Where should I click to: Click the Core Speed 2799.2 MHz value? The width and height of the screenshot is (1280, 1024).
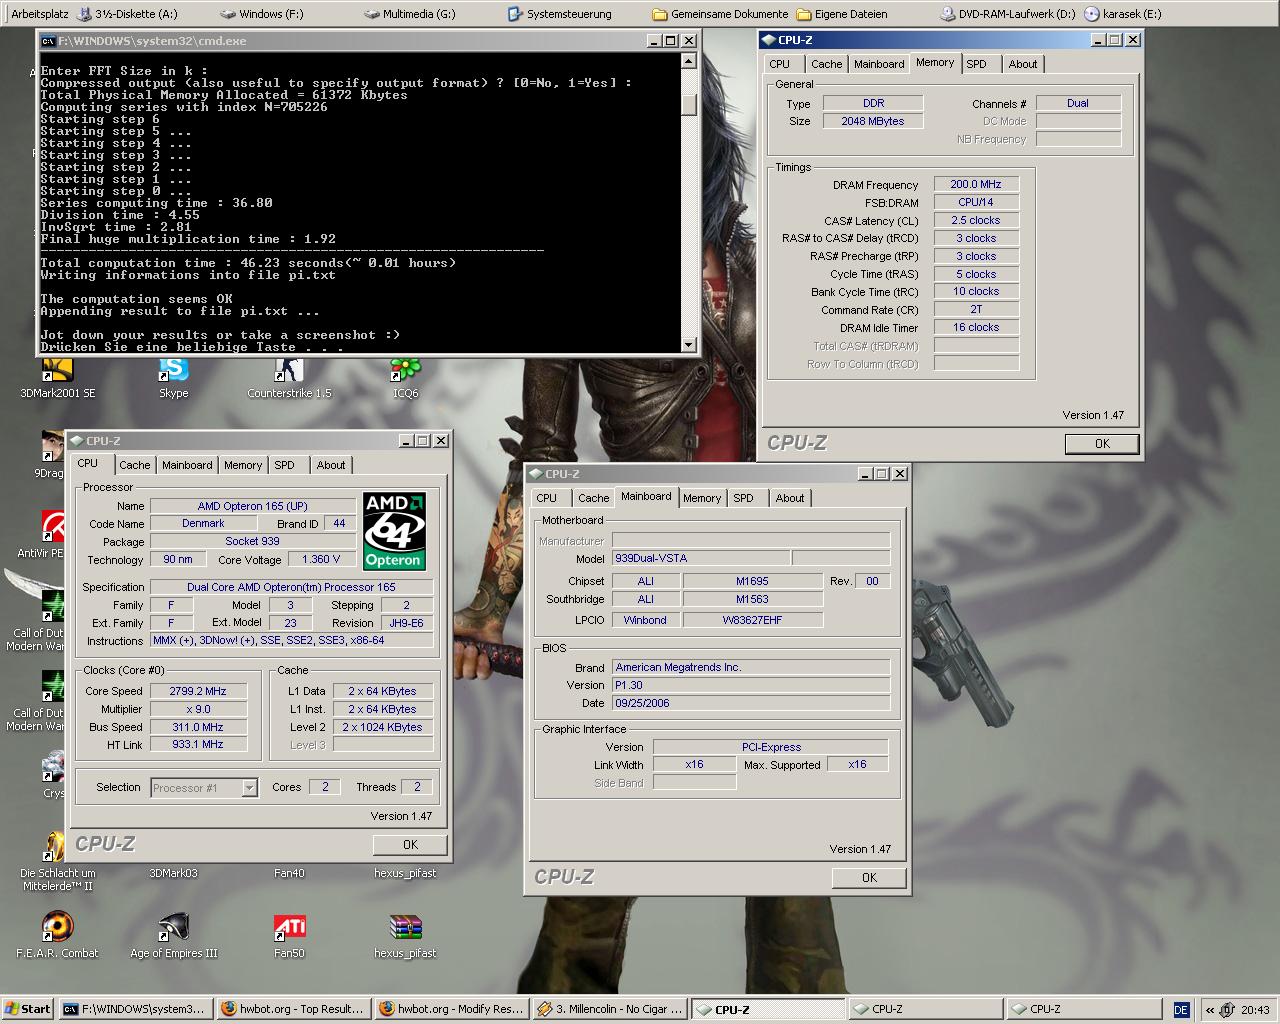[x=198, y=691]
